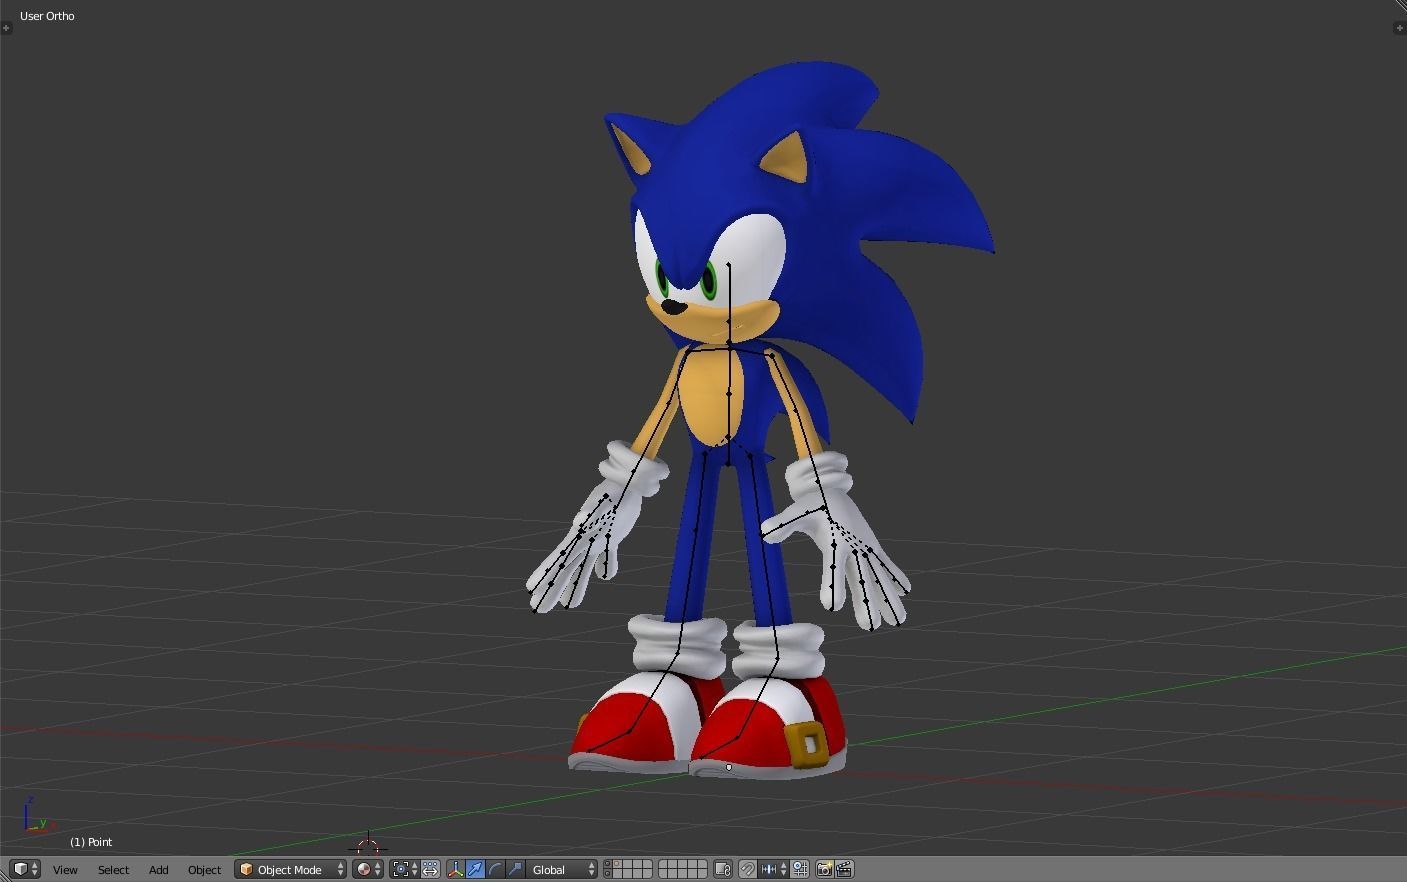The image size is (1407, 882).
Task: Toggle lock camera and layers to scene
Action: click(722, 869)
